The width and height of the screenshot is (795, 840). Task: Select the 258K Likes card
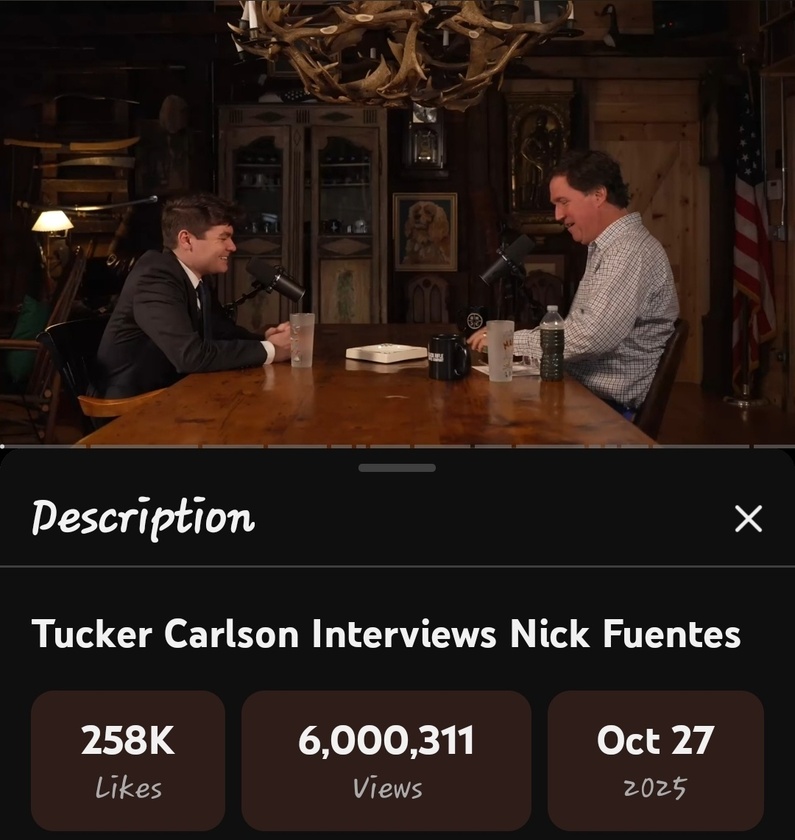(x=128, y=760)
